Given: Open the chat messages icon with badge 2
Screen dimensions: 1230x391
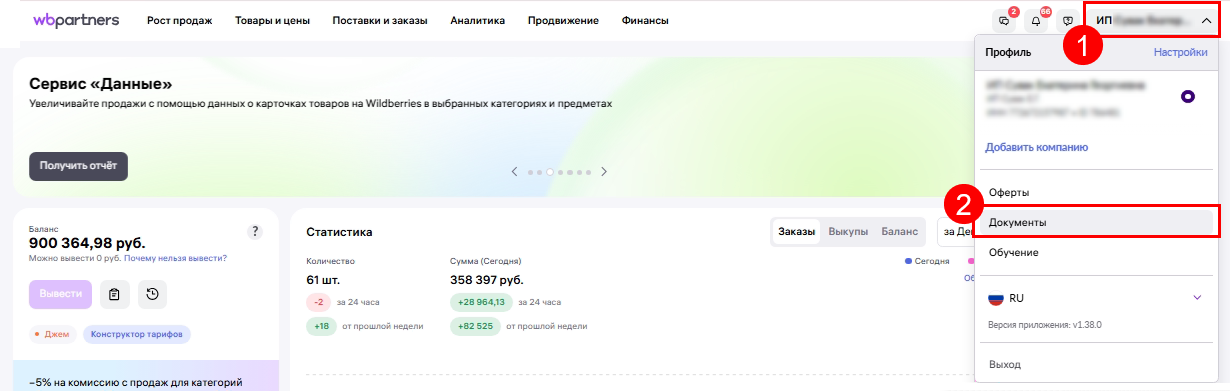Looking at the screenshot, I should coord(1003,21).
